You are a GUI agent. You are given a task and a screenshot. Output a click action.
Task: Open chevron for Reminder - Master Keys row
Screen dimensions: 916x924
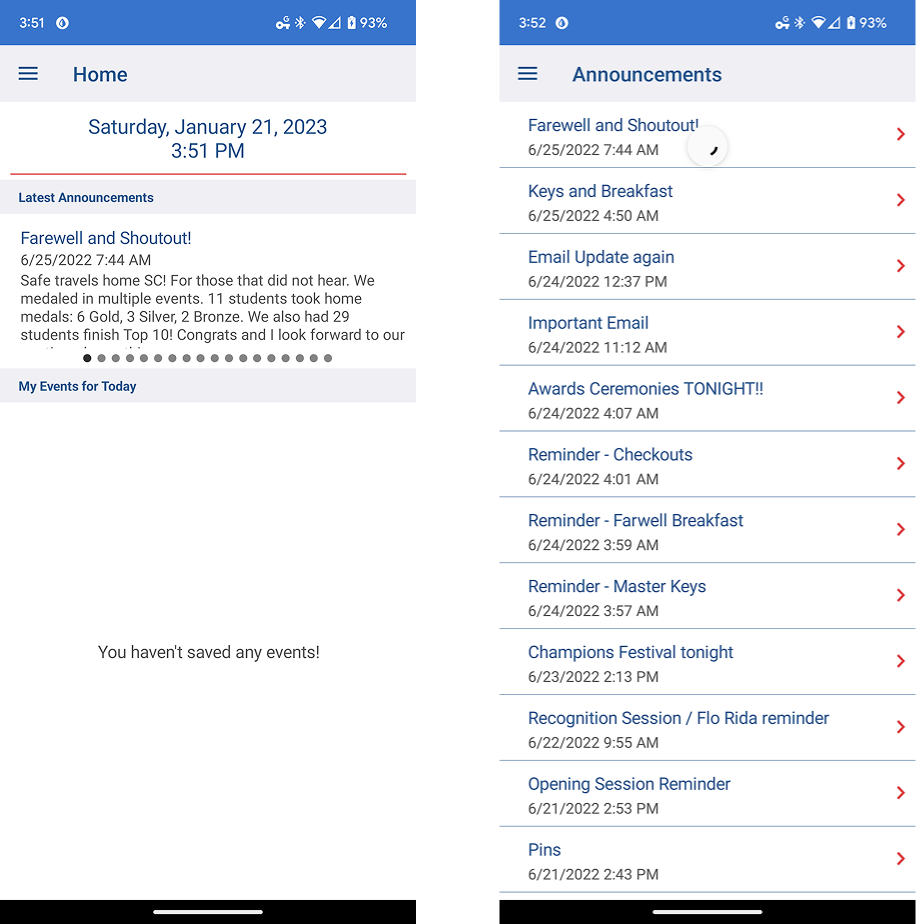tap(900, 595)
